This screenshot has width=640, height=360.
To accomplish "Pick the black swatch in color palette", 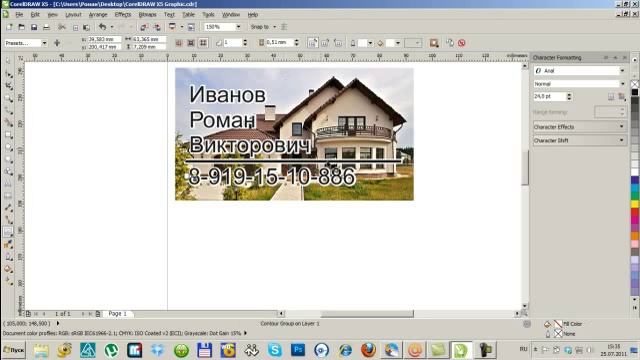I will tap(635, 92).
